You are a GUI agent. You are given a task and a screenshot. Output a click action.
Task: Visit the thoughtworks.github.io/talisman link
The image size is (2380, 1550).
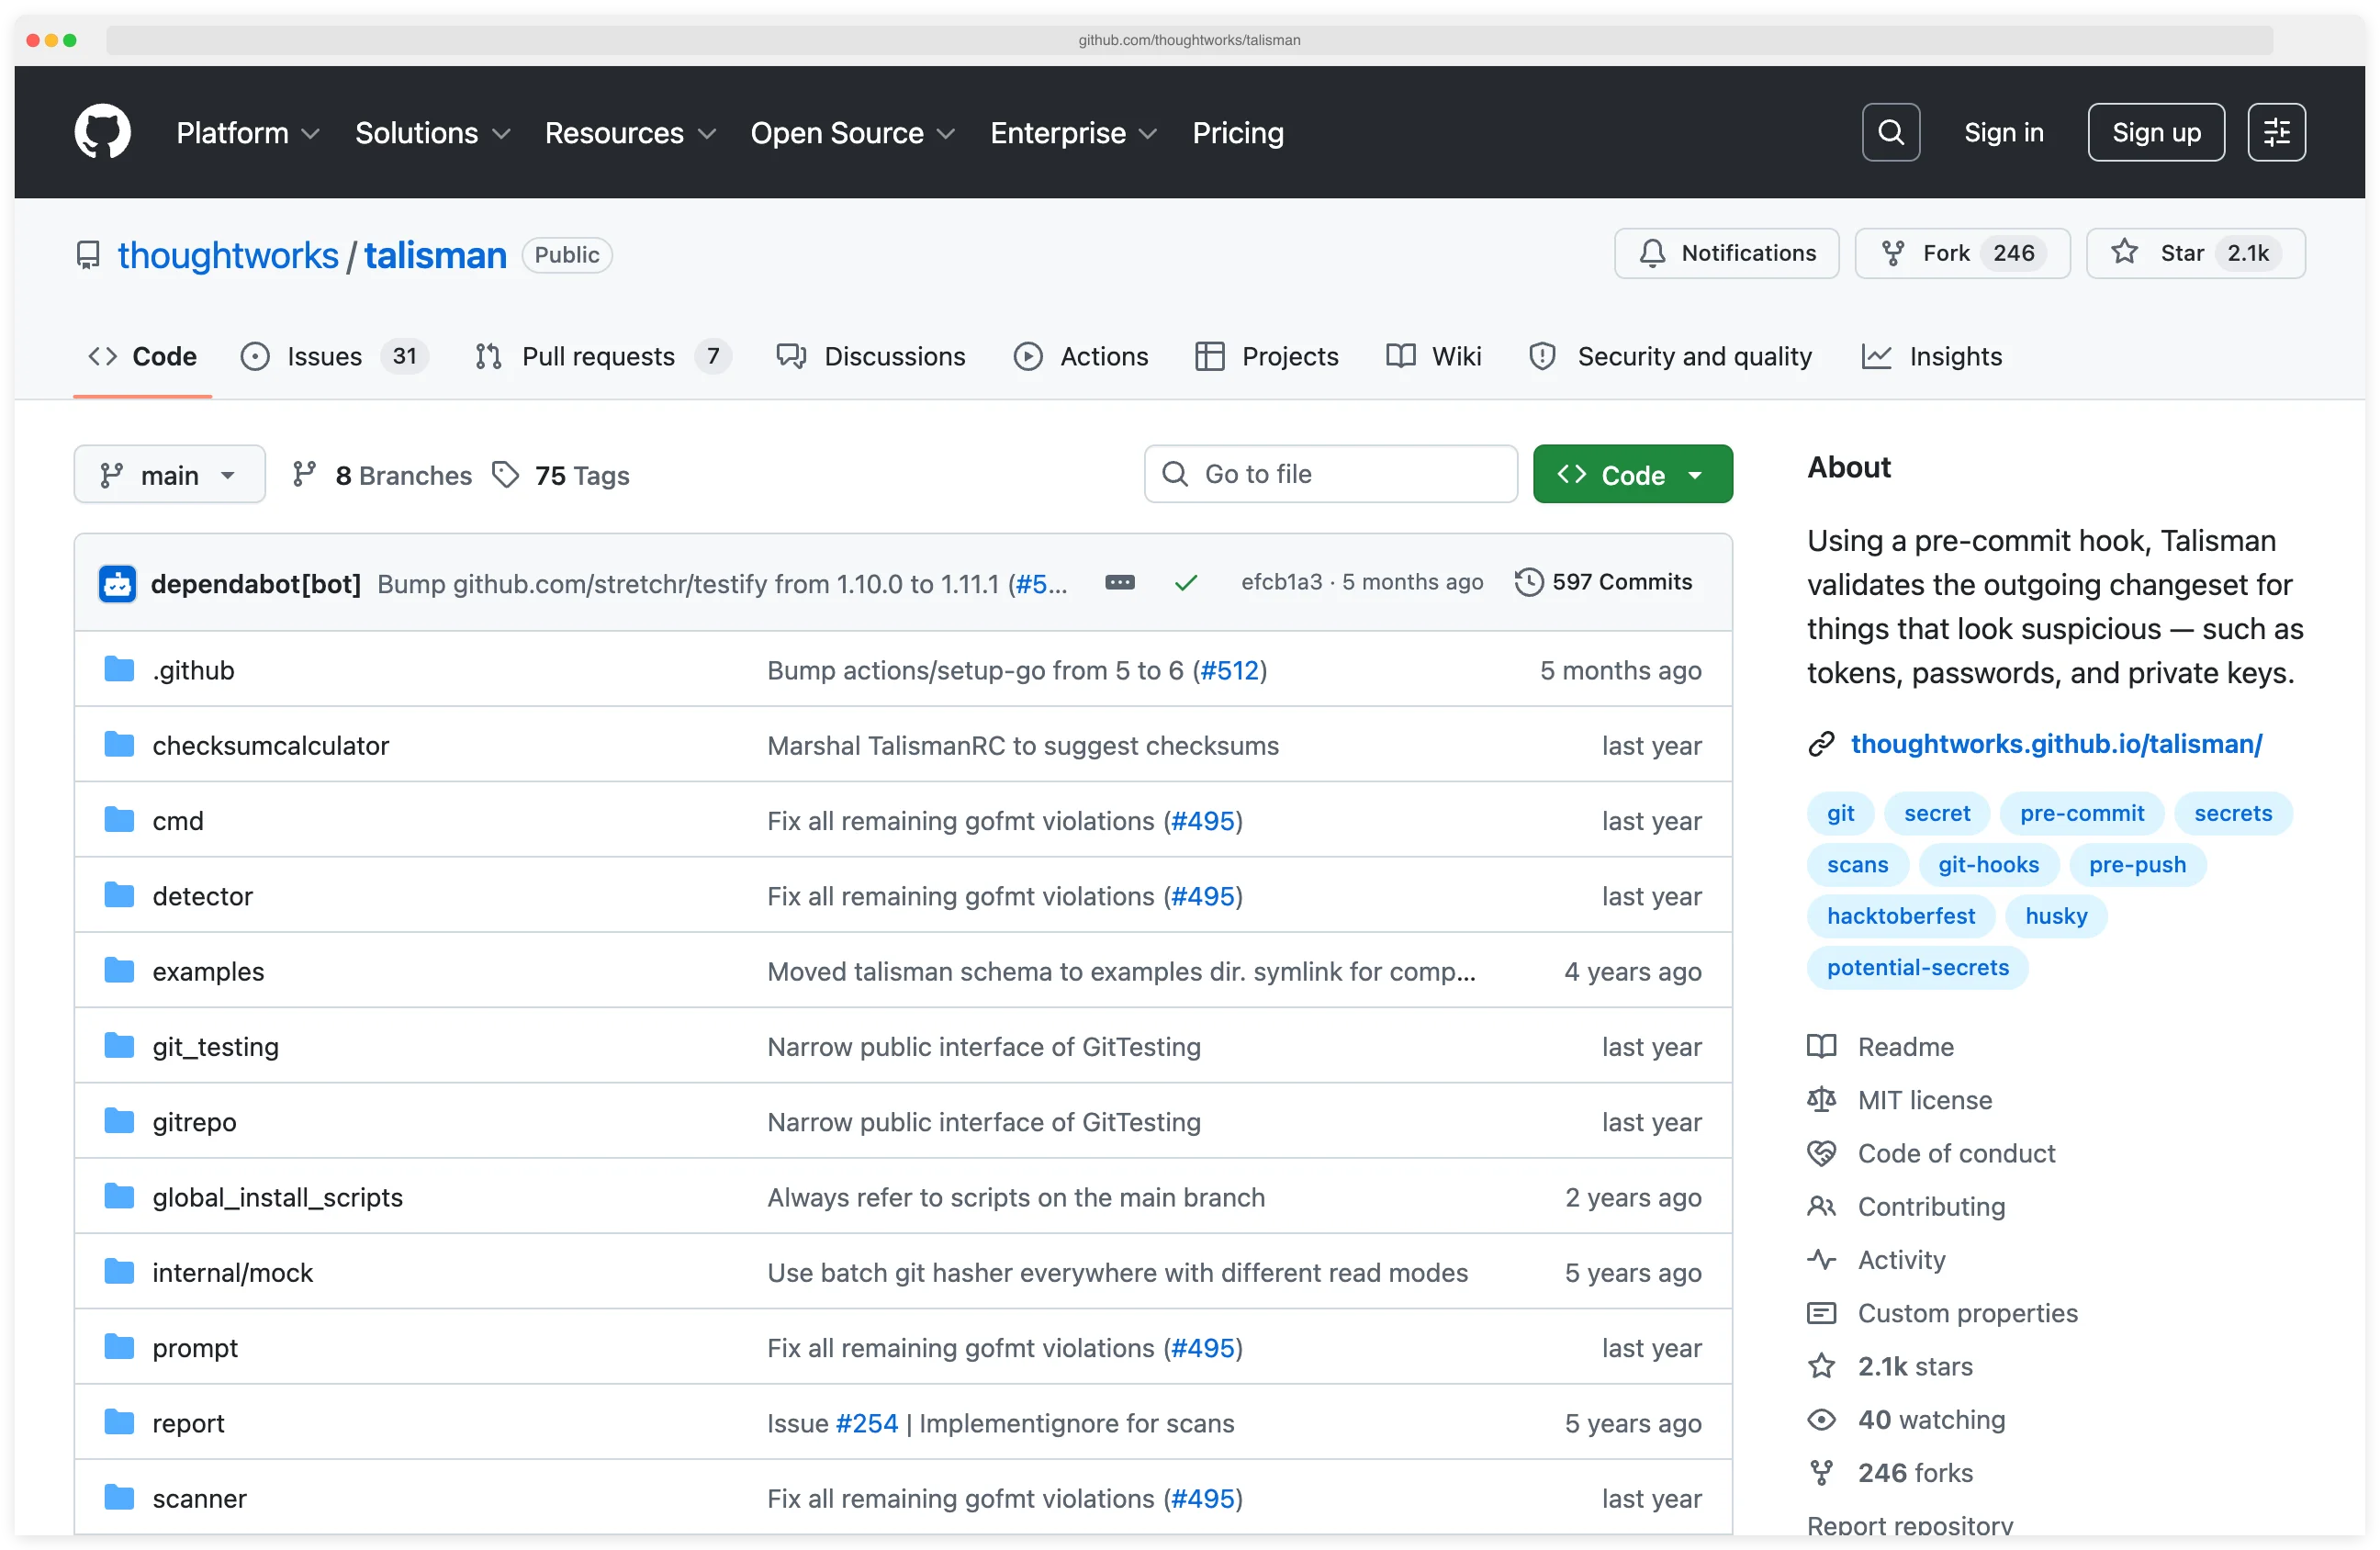(x=2056, y=743)
